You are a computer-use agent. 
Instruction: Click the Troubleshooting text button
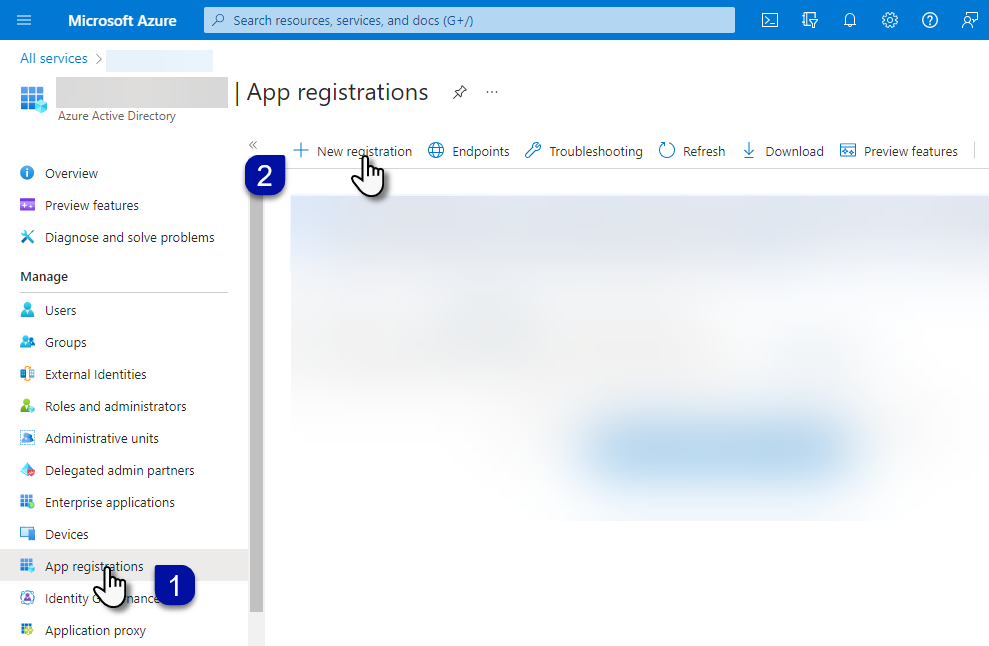point(595,151)
